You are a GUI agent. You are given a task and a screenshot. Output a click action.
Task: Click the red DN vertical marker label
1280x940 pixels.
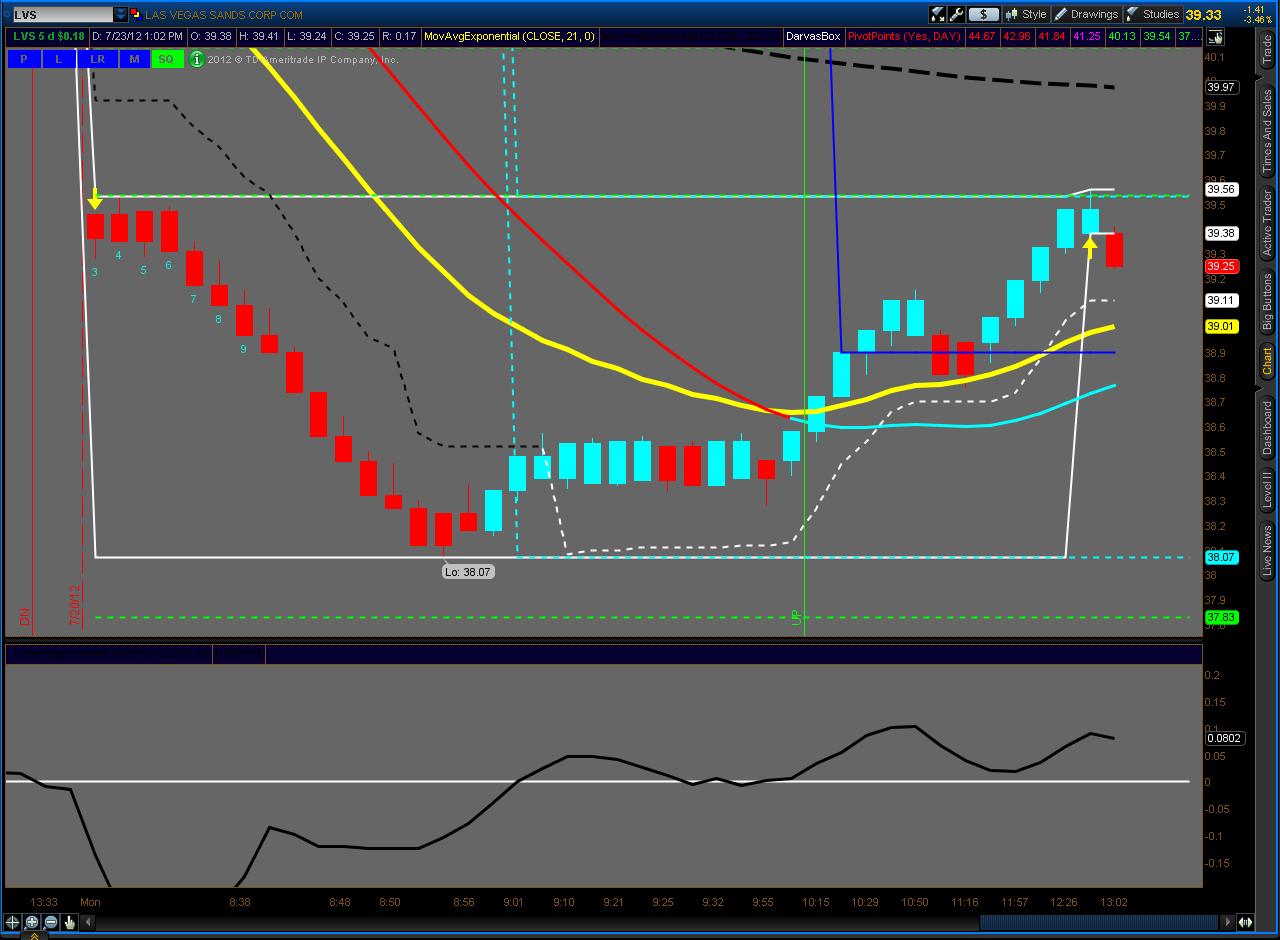coord(25,618)
